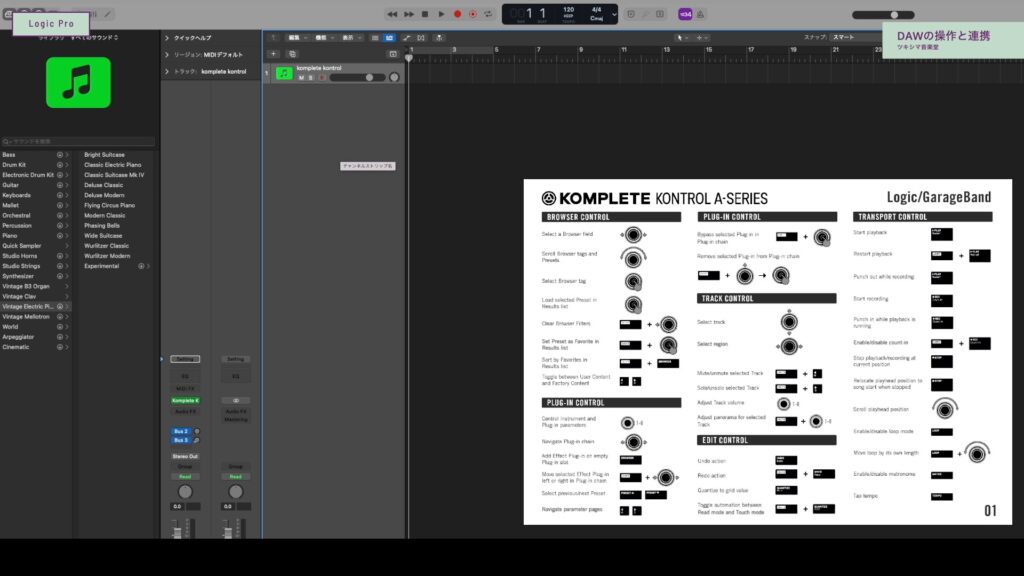Click the red record button

point(458,14)
